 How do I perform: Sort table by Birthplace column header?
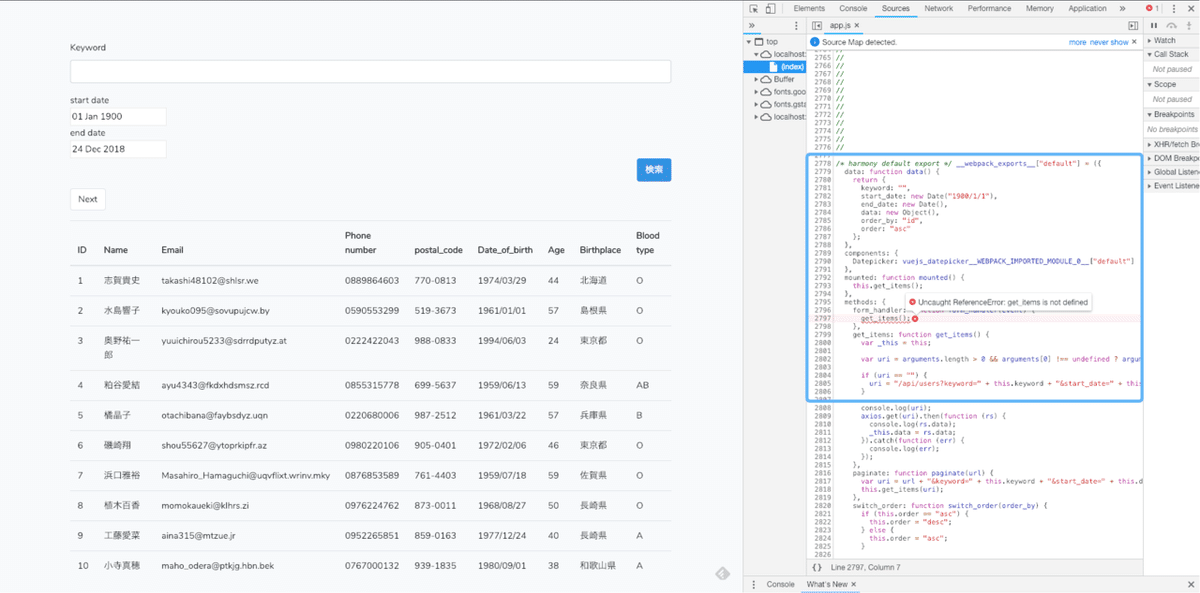click(600, 250)
